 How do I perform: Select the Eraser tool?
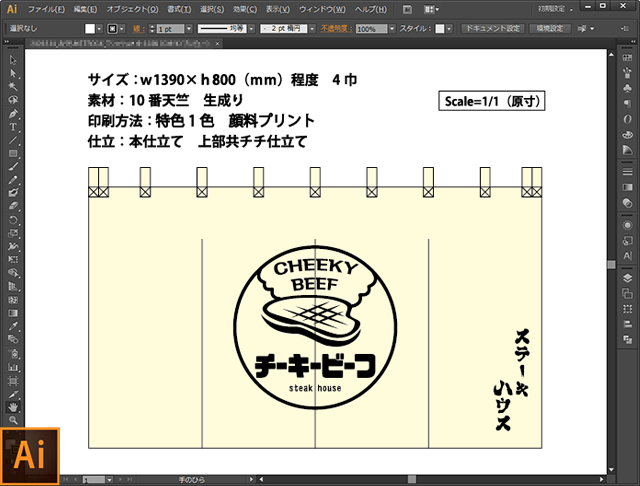tap(13, 206)
